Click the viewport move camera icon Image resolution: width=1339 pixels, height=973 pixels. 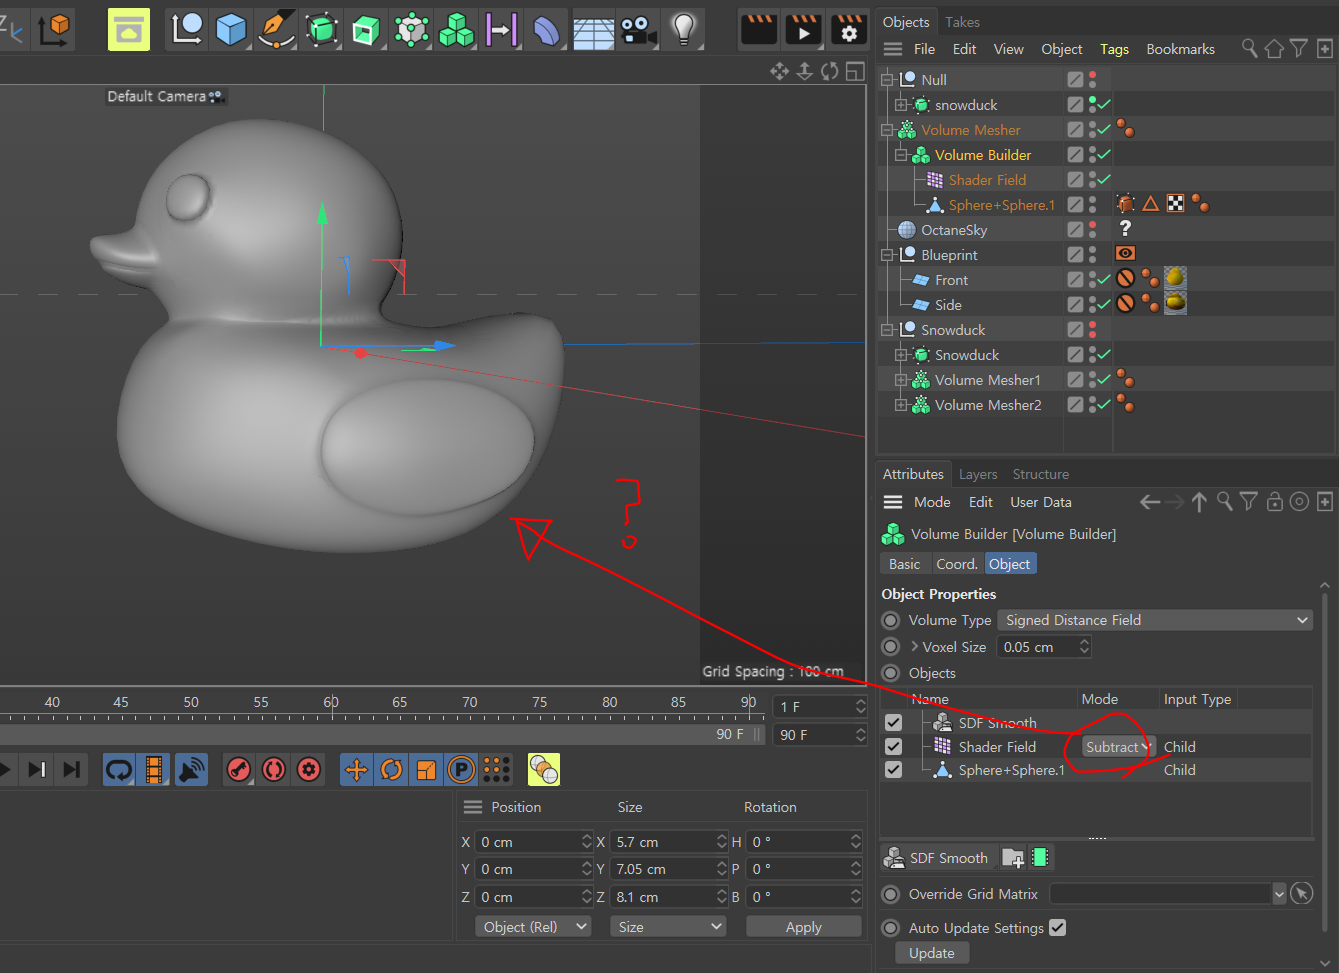[x=779, y=71]
